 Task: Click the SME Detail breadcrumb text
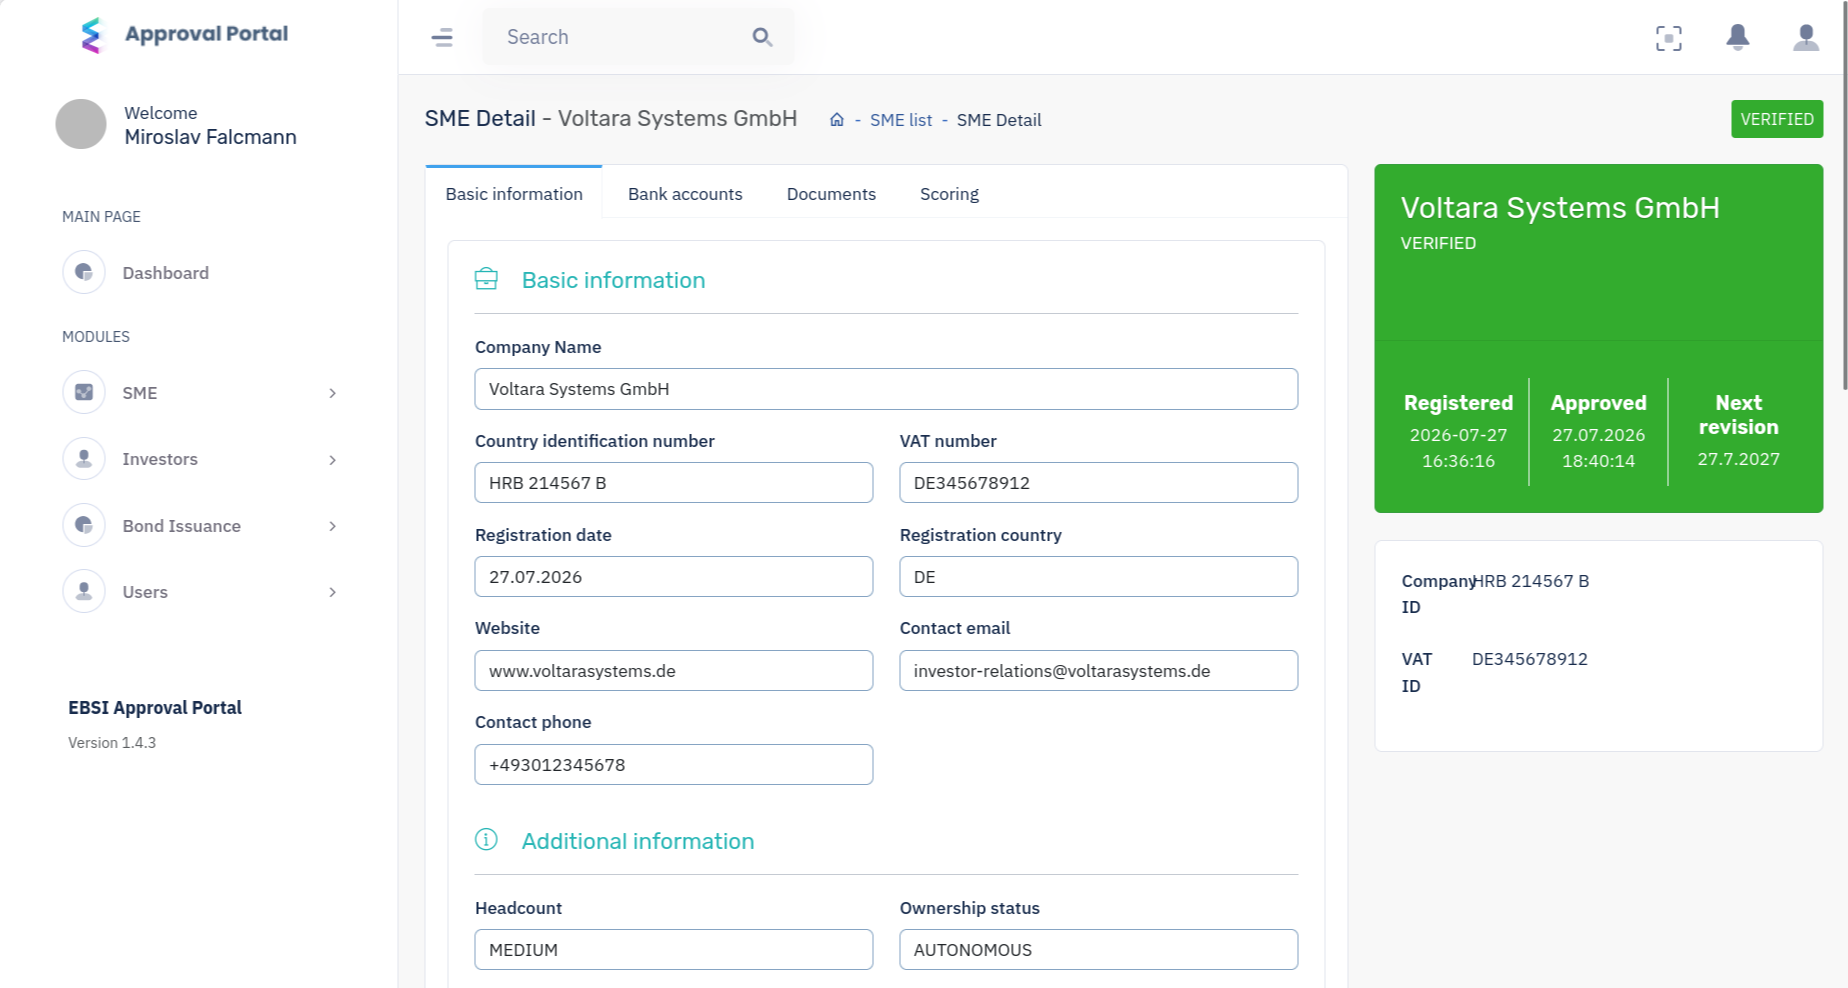click(998, 120)
